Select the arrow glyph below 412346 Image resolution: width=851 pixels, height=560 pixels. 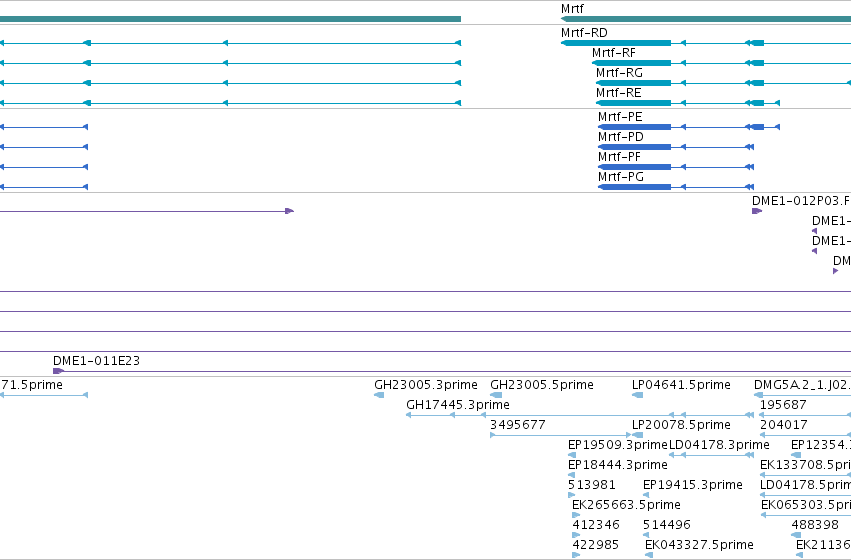click(x=576, y=535)
